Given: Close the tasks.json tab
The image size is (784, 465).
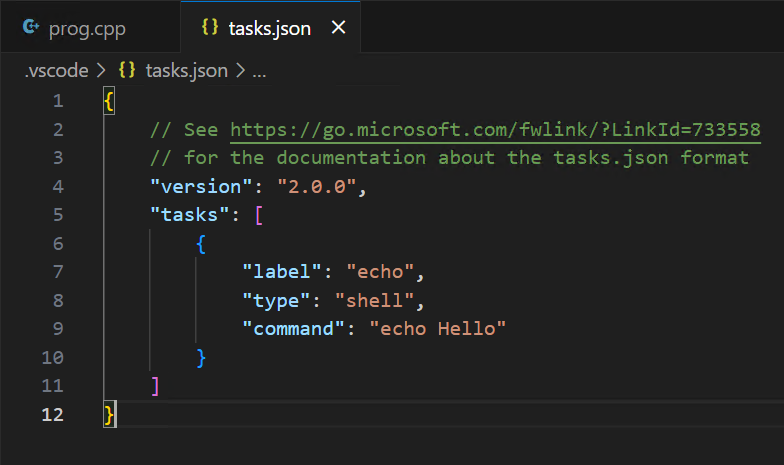Looking at the screenshot, I should pyautogui.click(x=338, y=28).
